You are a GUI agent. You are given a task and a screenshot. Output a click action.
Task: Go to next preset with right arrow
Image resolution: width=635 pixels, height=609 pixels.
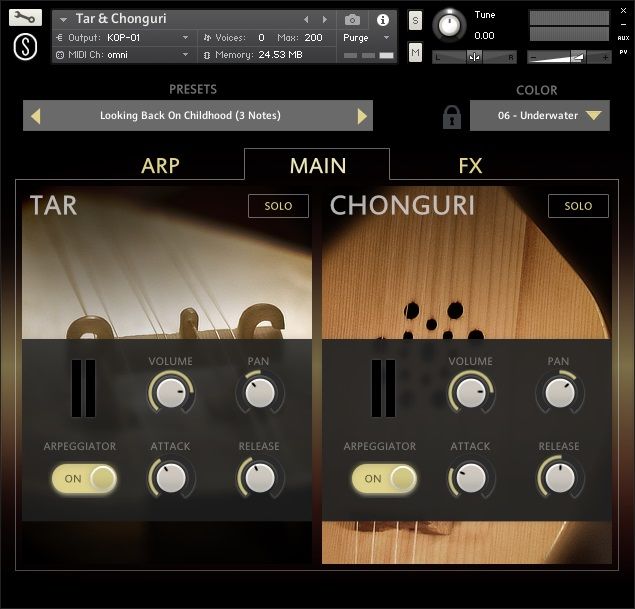coord(362,116)
